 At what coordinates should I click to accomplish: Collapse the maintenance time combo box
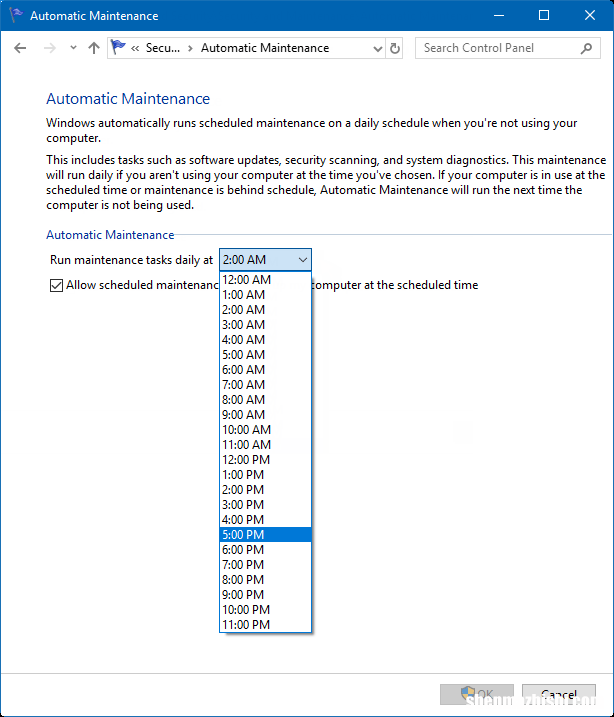pos(265,260)
